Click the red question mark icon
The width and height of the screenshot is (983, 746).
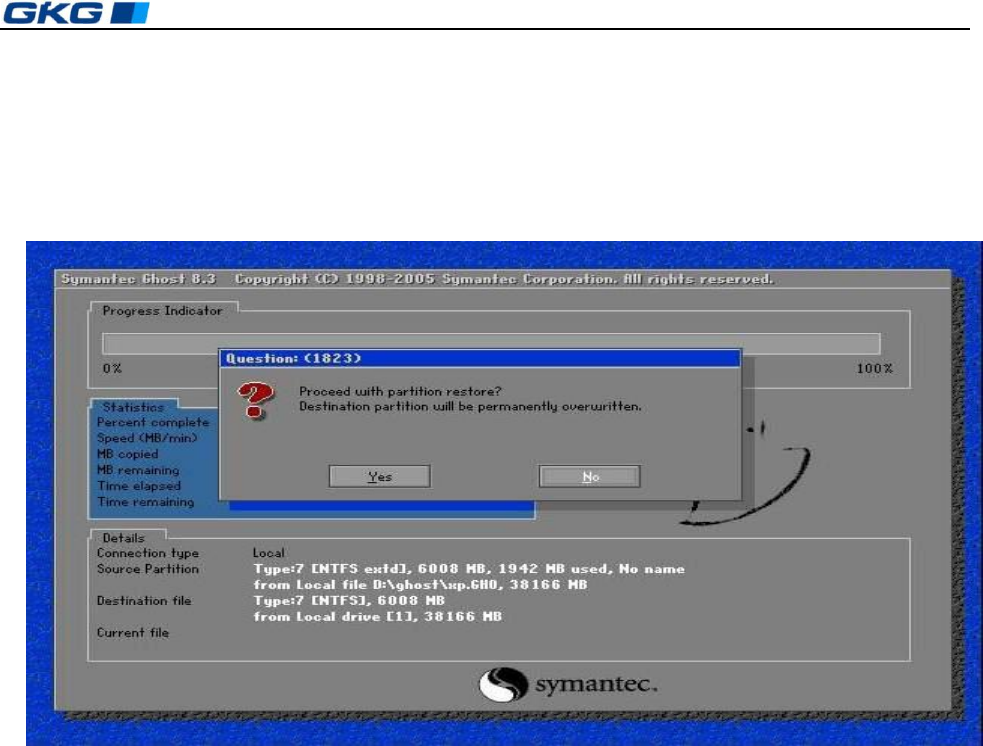(255, 401)
